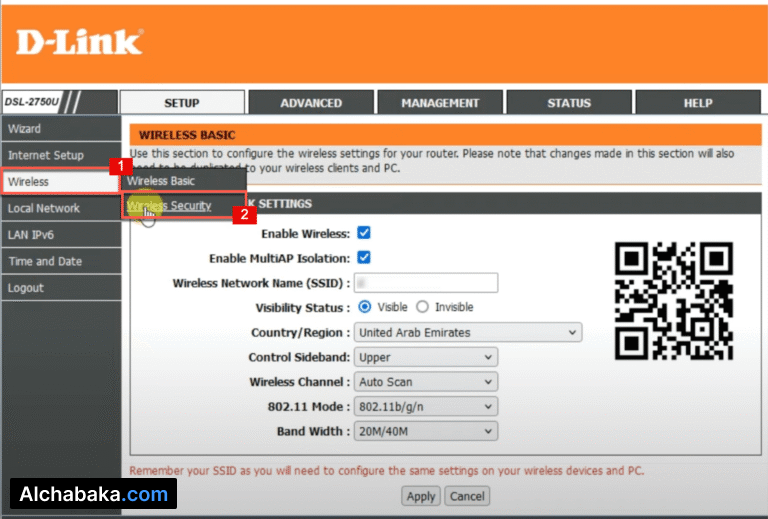This screenshot has height=519, width=768.
Task: Open Local Network settings
Action: tap(61, 208)
